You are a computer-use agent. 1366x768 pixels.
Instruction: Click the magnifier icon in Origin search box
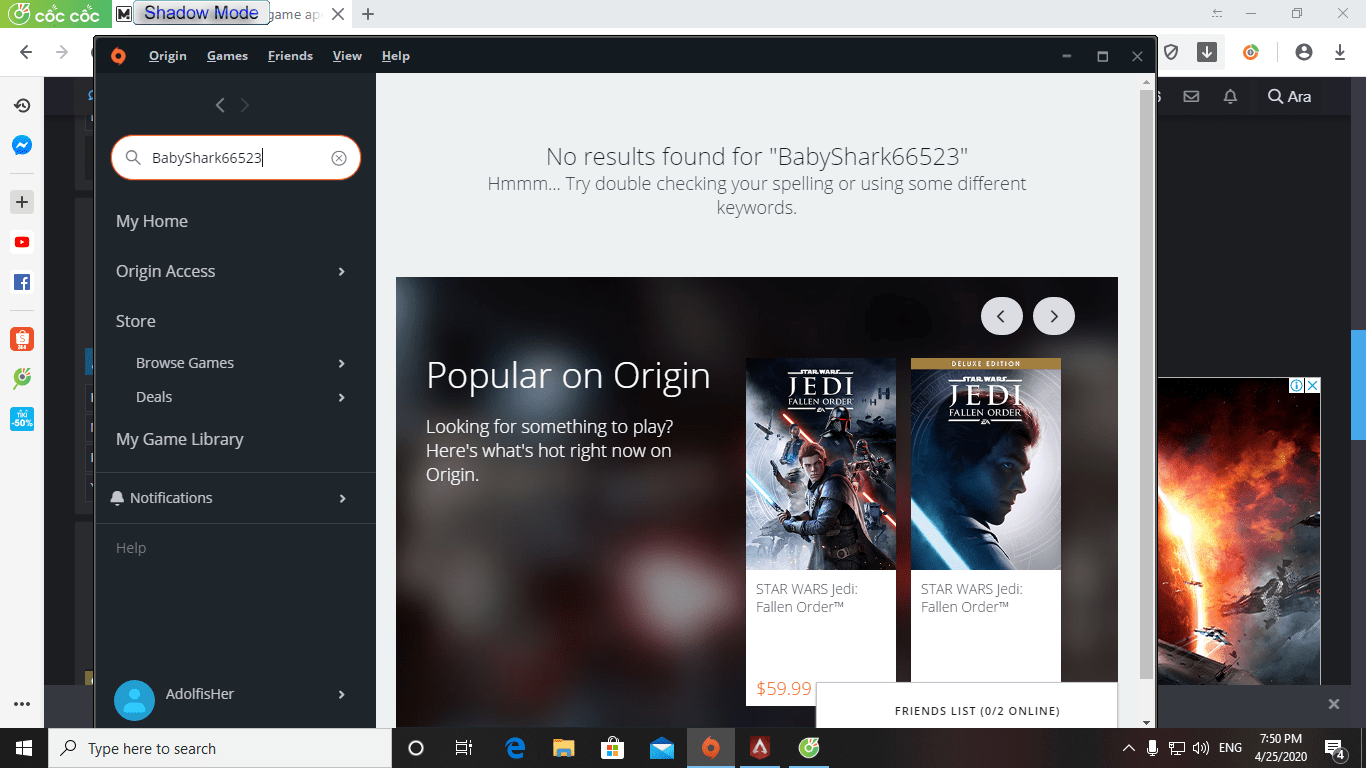click(x=133, y=158)
